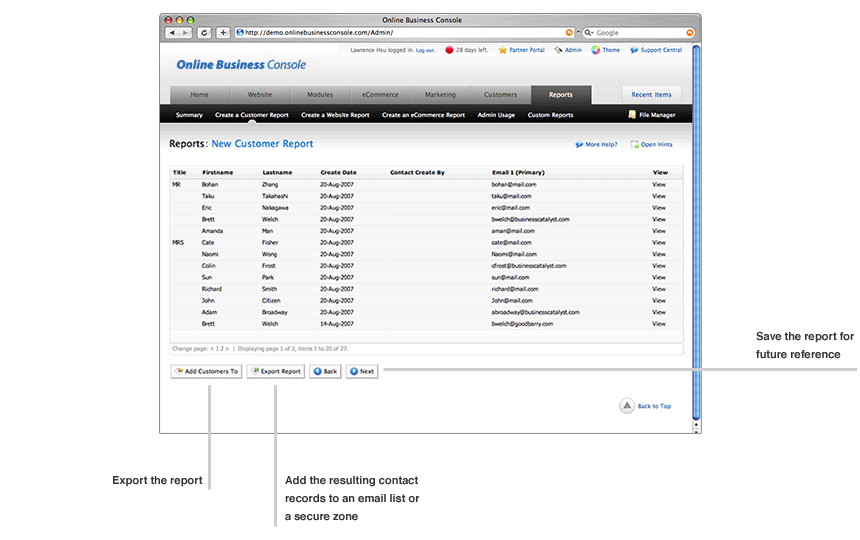Open the Partner Portal star icon

point(502,50)
